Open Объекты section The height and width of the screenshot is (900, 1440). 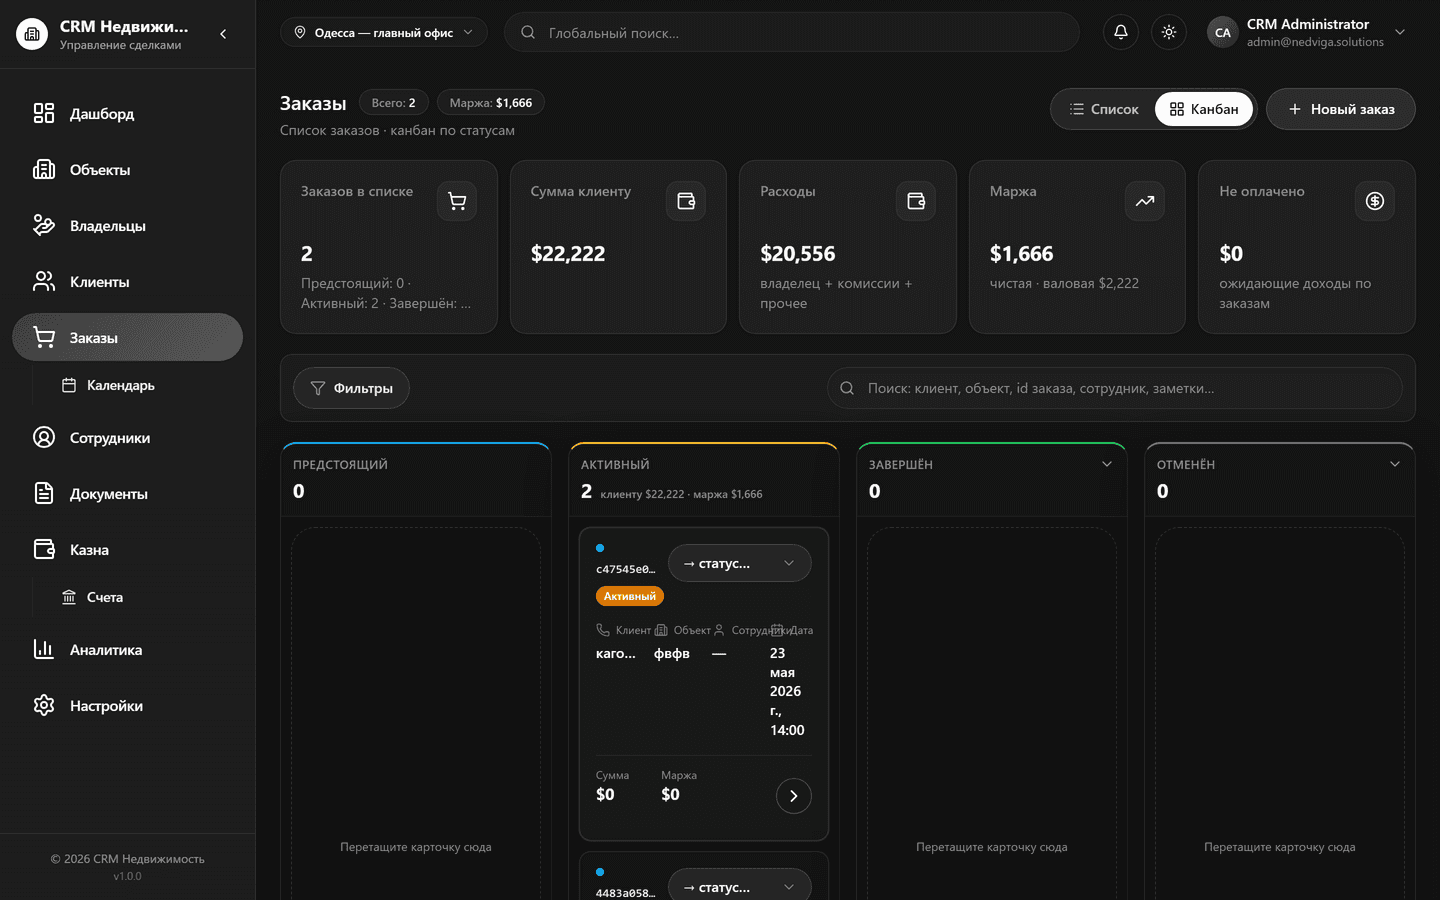[128, 169]
